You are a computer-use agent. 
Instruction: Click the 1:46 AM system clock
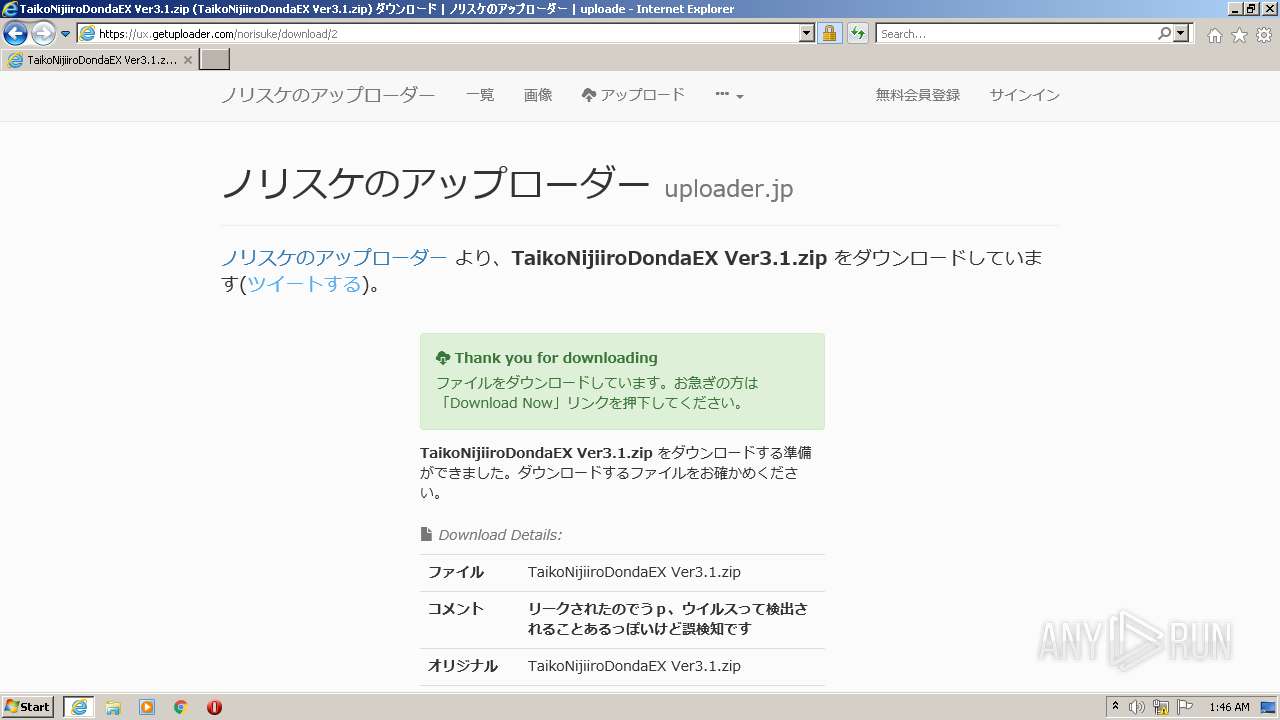(1229, 707)
